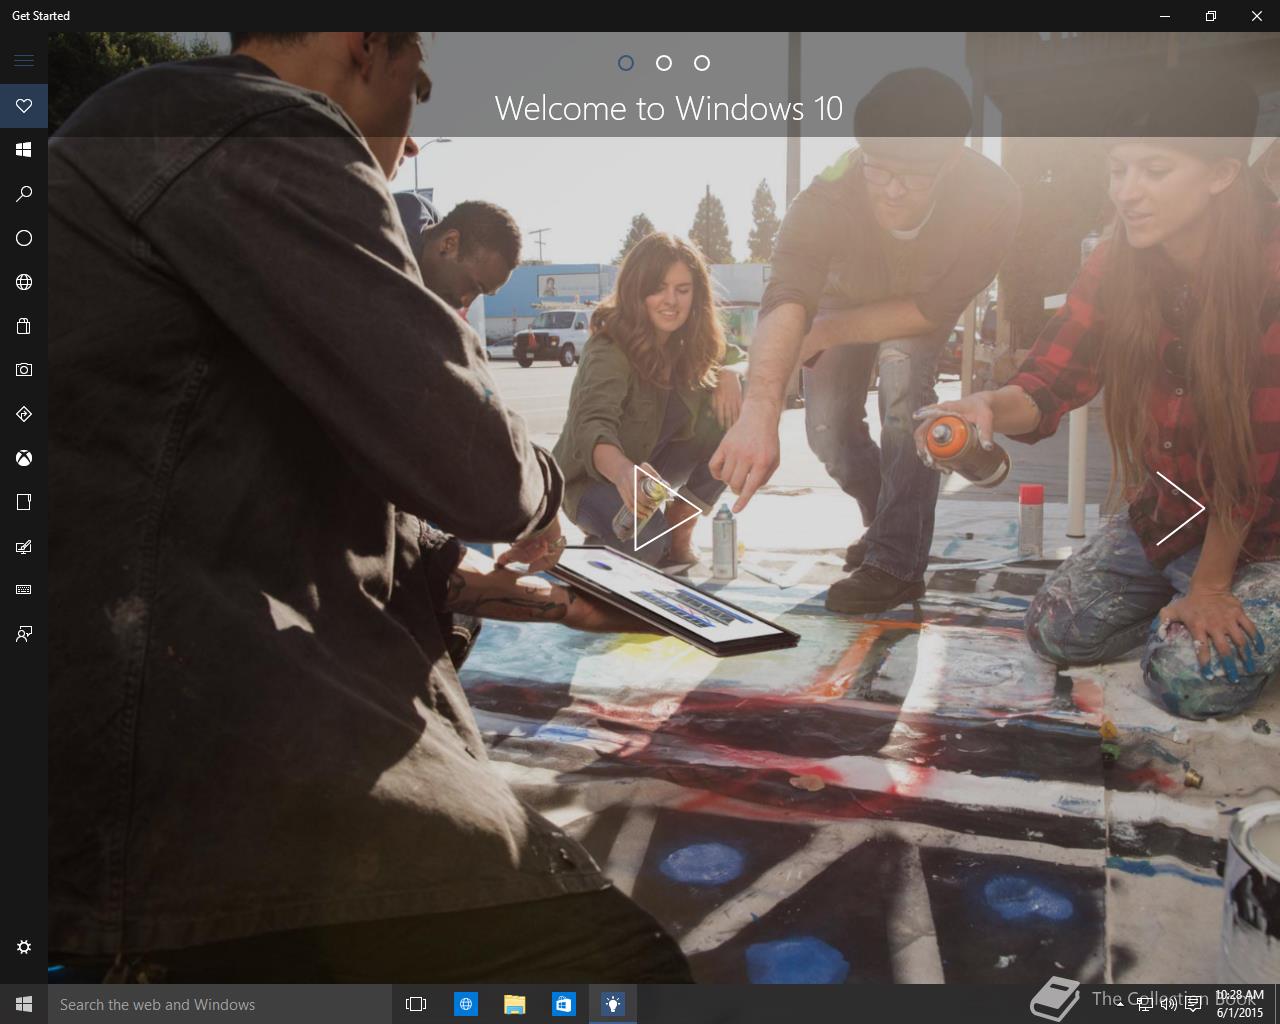
Task: Open the Action Center notifications icon
Action: click(x=1194, y=1004)
